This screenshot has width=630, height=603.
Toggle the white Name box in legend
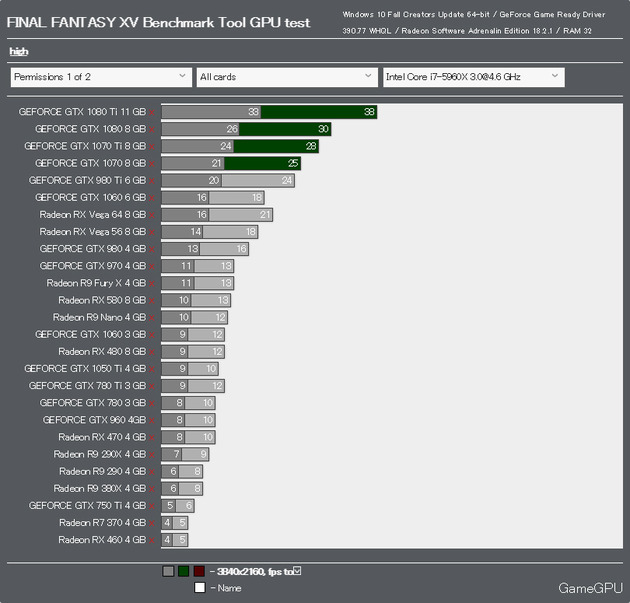pos(200,587)
